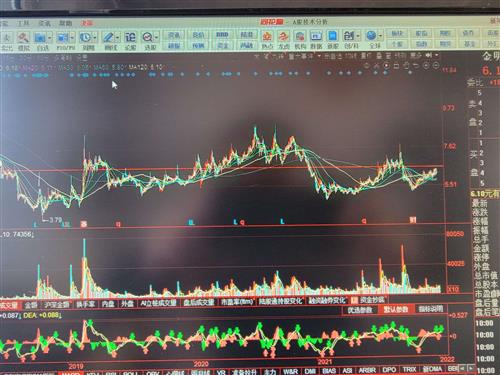
Task: Click the 3.79 low price label
Action: tap(55, 220)
